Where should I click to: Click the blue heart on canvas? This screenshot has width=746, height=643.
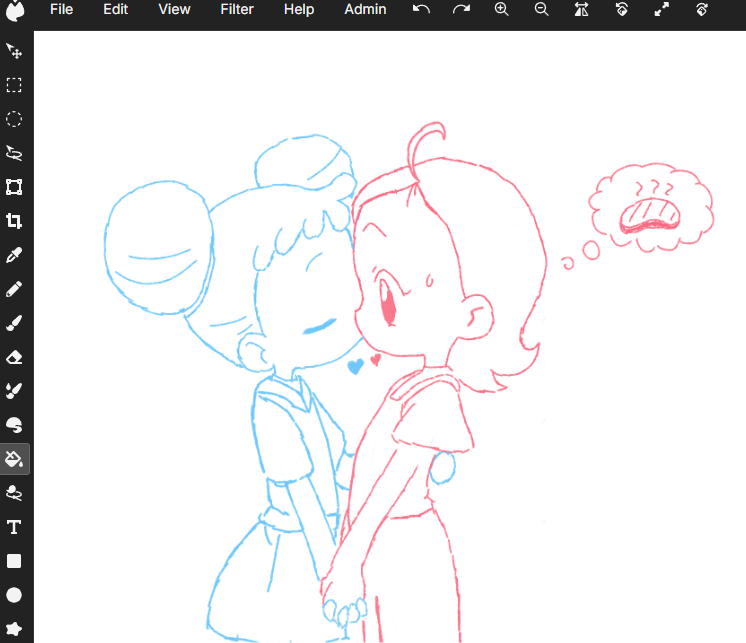(355, 366)
